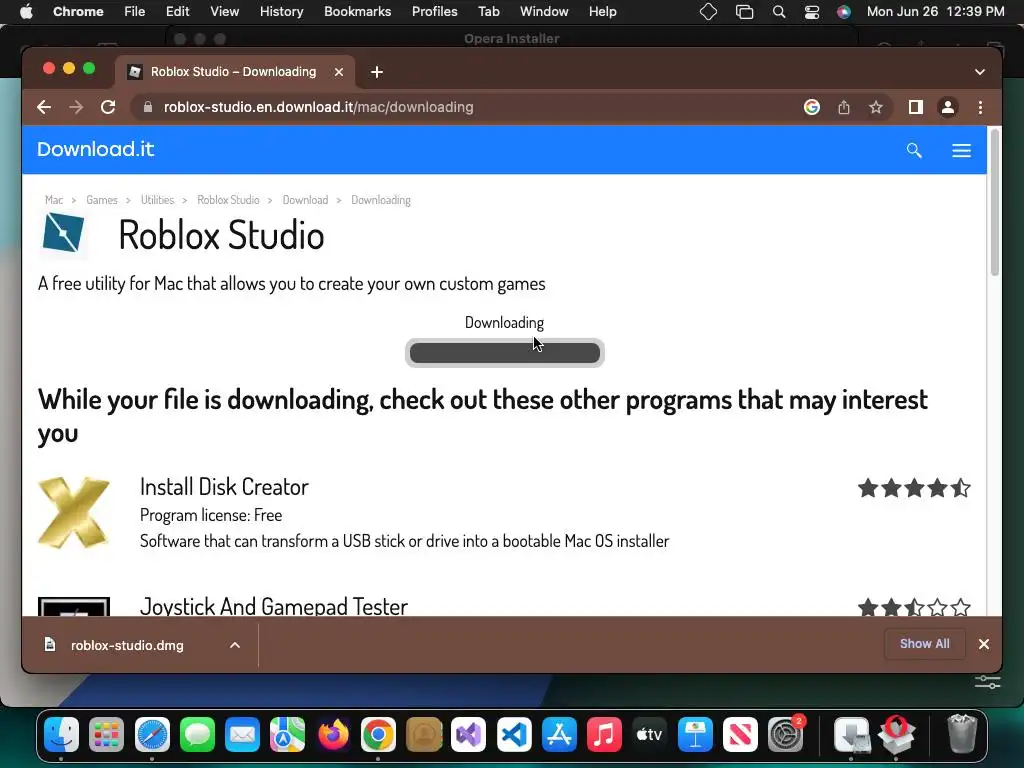Close the downloads bar
This screenshot has height=768, width=1024.
click(984, 644)
